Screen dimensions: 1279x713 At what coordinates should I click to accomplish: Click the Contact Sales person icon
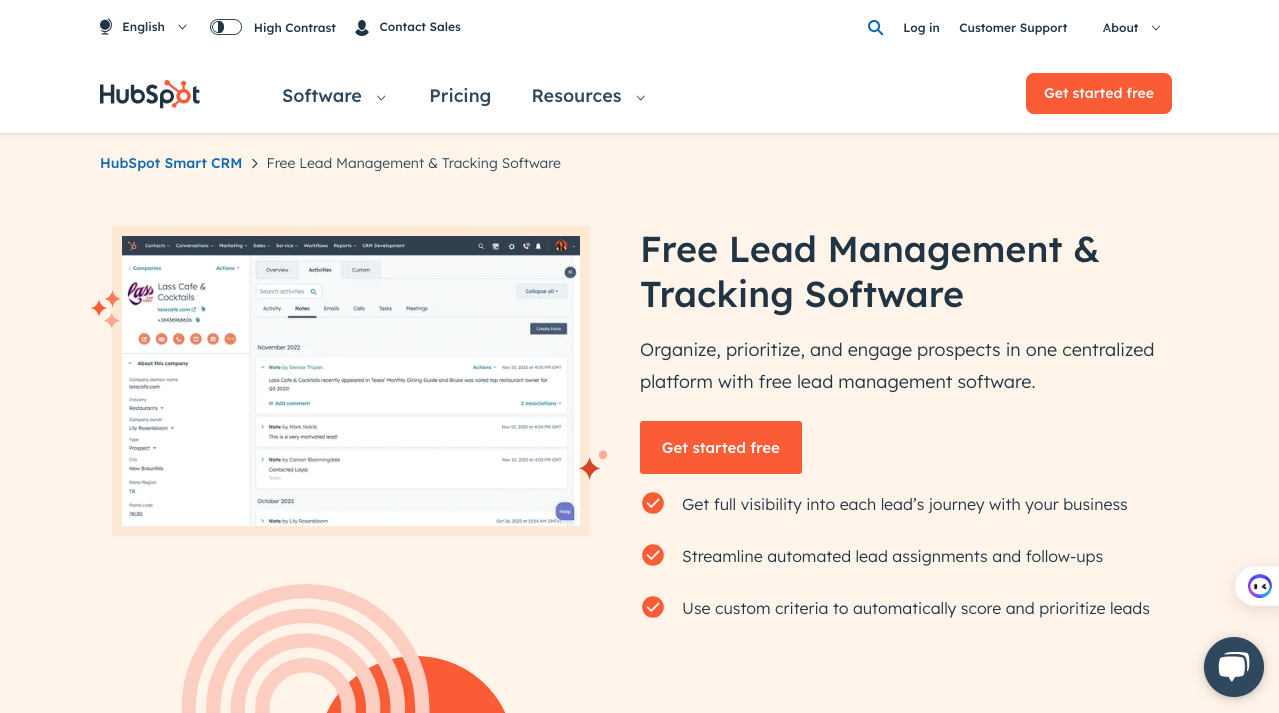[x=362, y=27]
